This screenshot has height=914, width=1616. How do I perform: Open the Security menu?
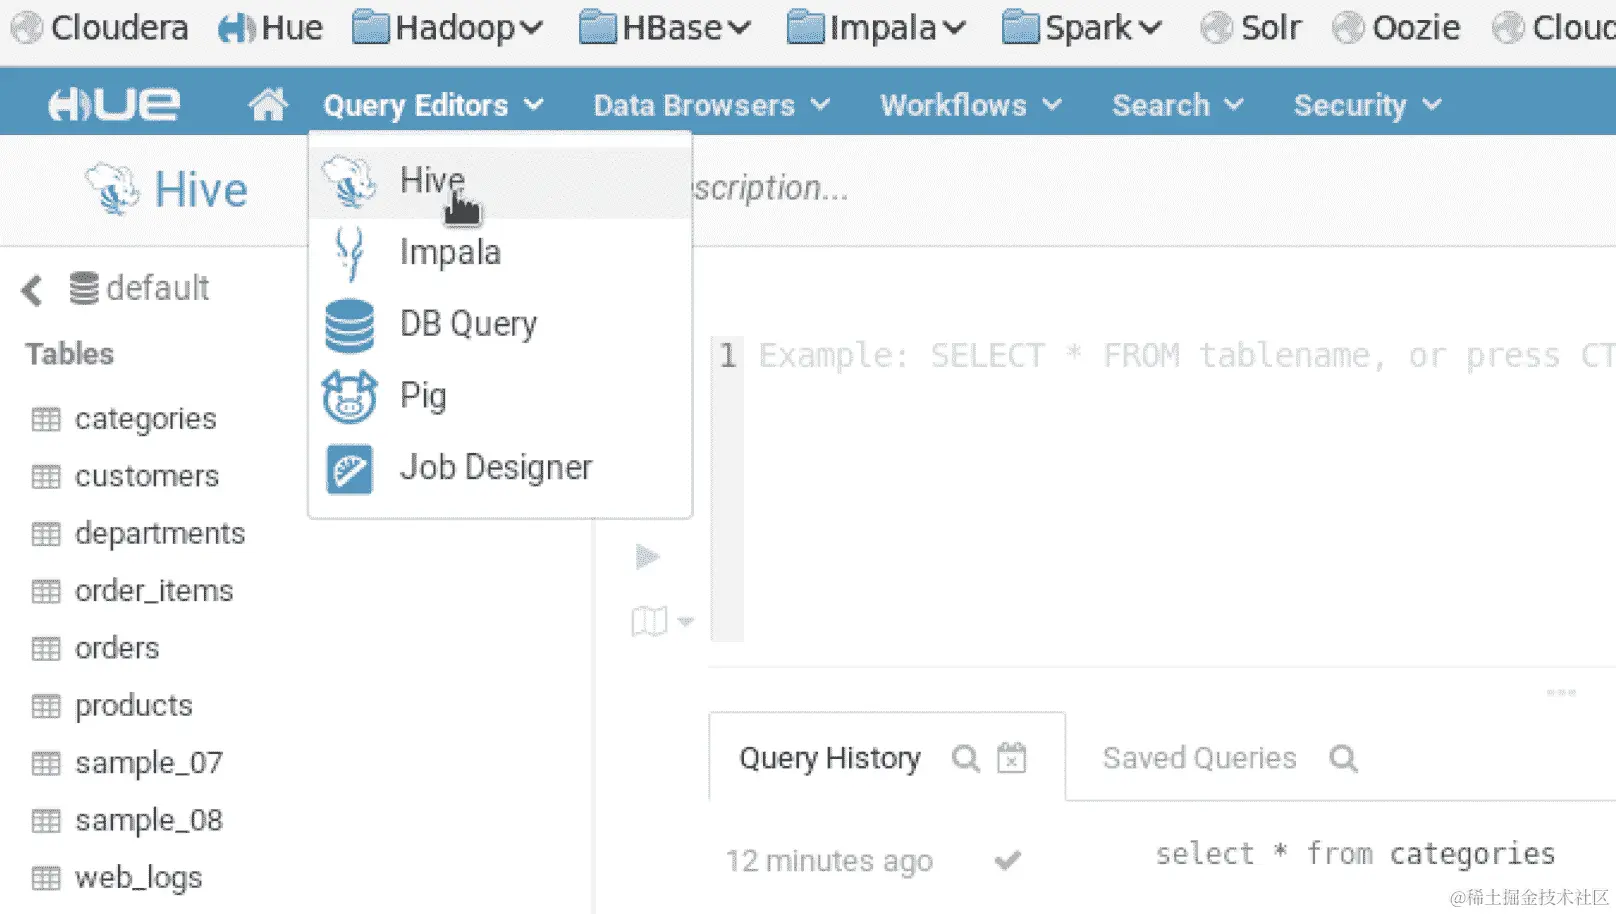tap(1368, 105)
